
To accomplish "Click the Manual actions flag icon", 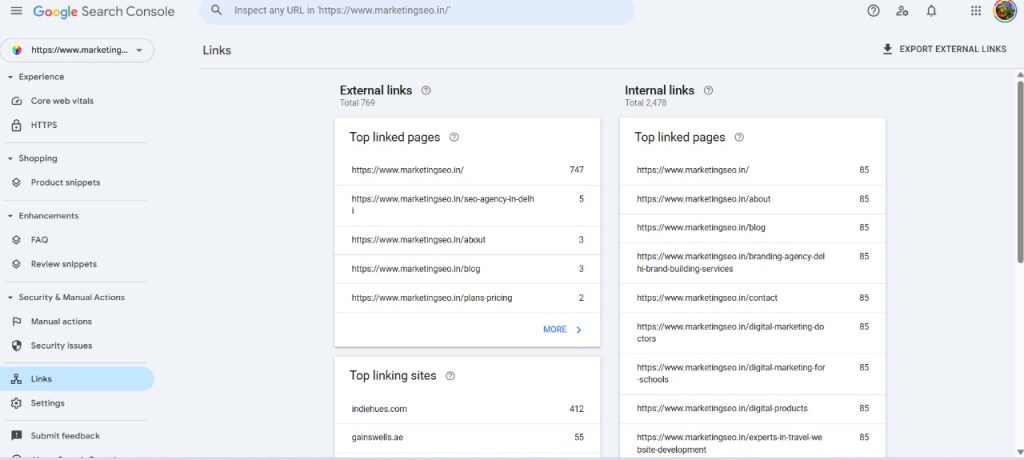I will [x=17, y=321].
